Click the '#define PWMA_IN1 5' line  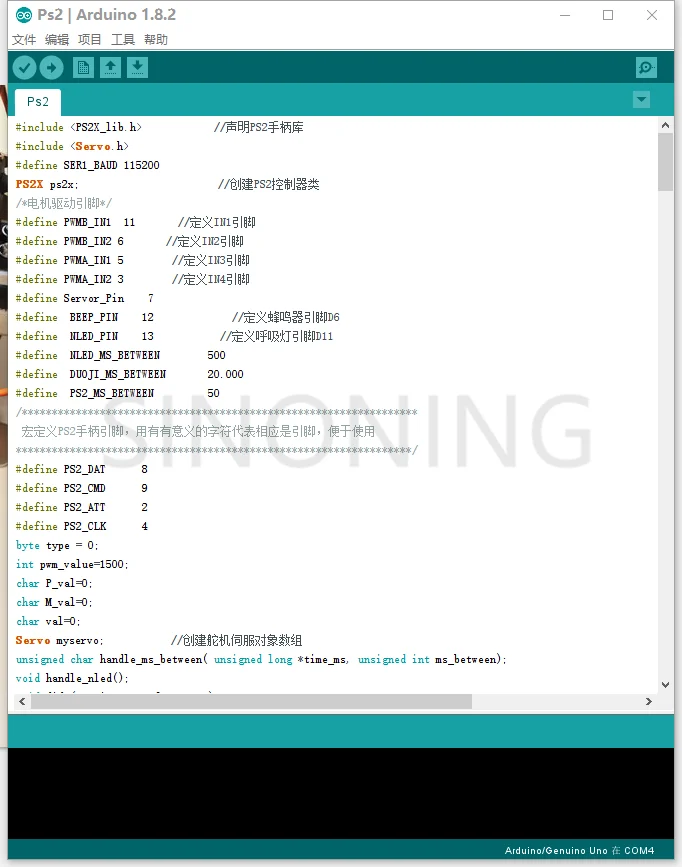pos(70,260)
